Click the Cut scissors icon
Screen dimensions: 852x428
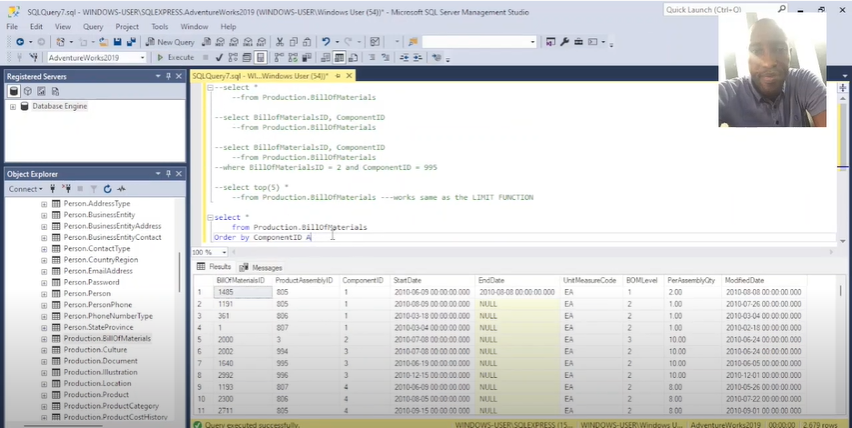pos(281,42)
